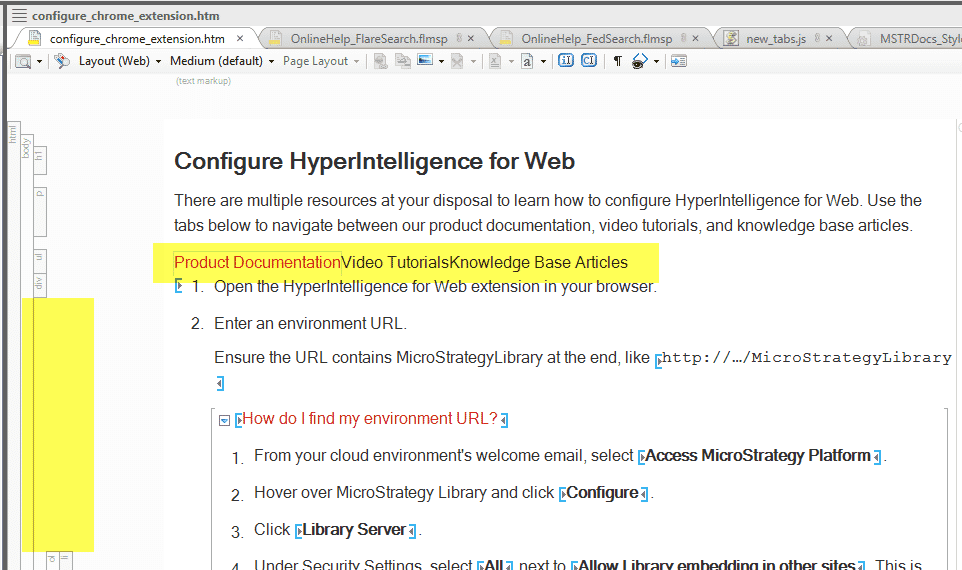Select the p structure bar

point(40,212)
